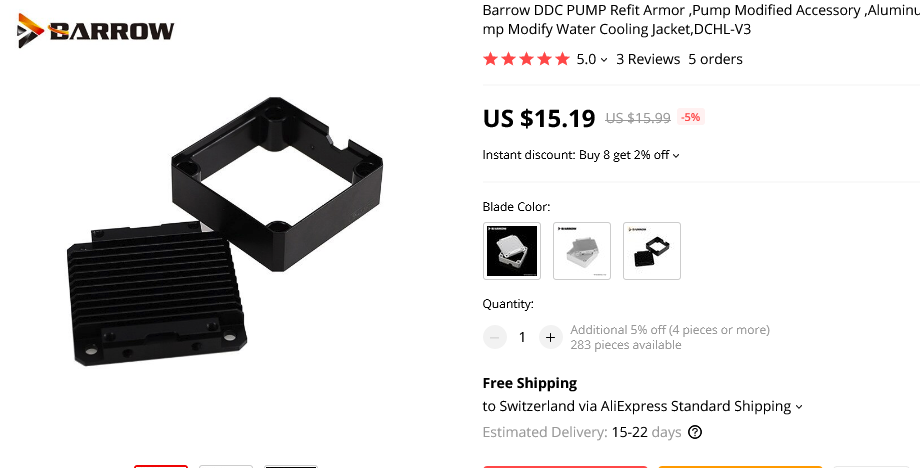Select silver armor on white background color option
This screenshot has height=468, width=920.
pyautogui.click(x=582, y=251)
